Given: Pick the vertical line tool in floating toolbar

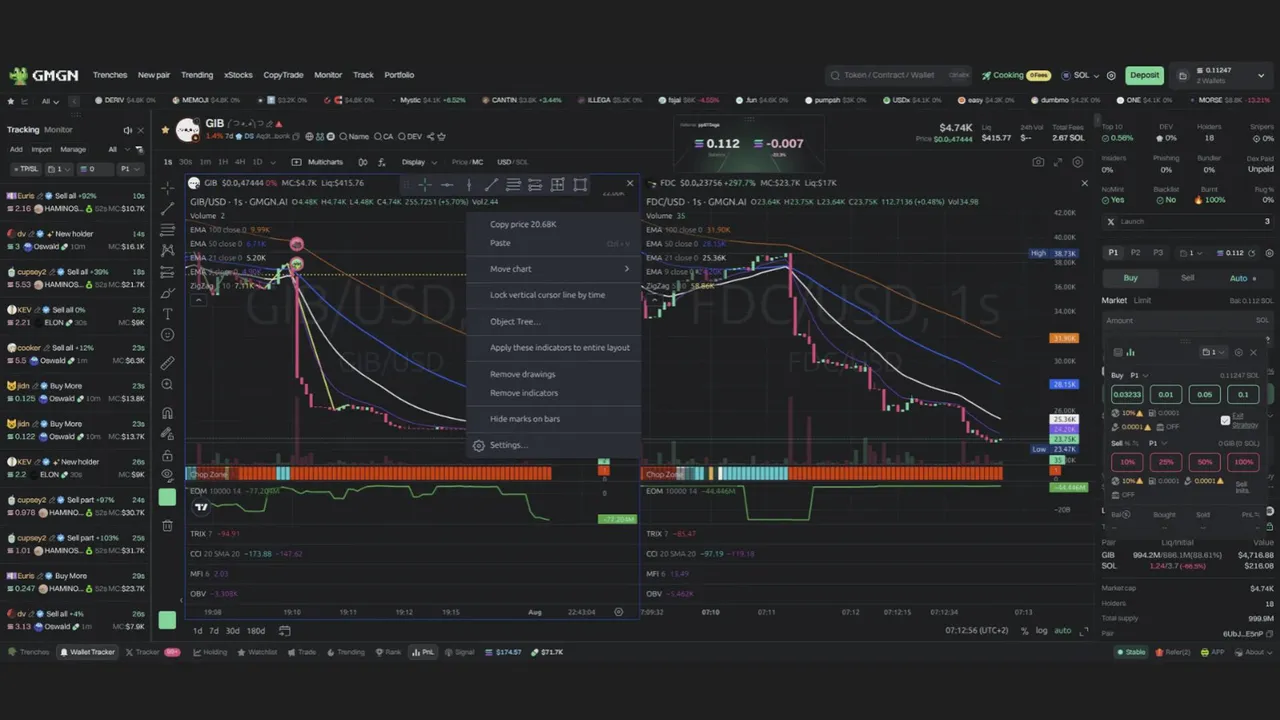Looking at the screenshot, I should [x=469, y=184].
